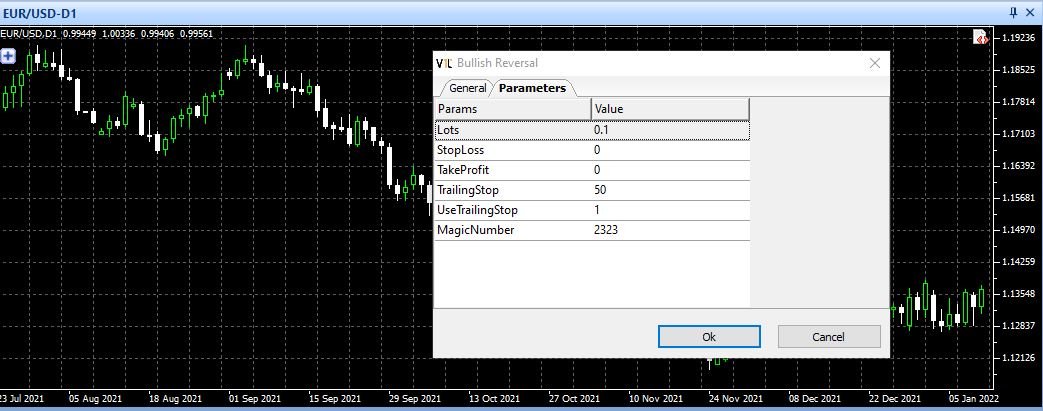Edit the StopLoss value cell
Image resolution: width=1043 pixels, height=411 pixels.
670,150
